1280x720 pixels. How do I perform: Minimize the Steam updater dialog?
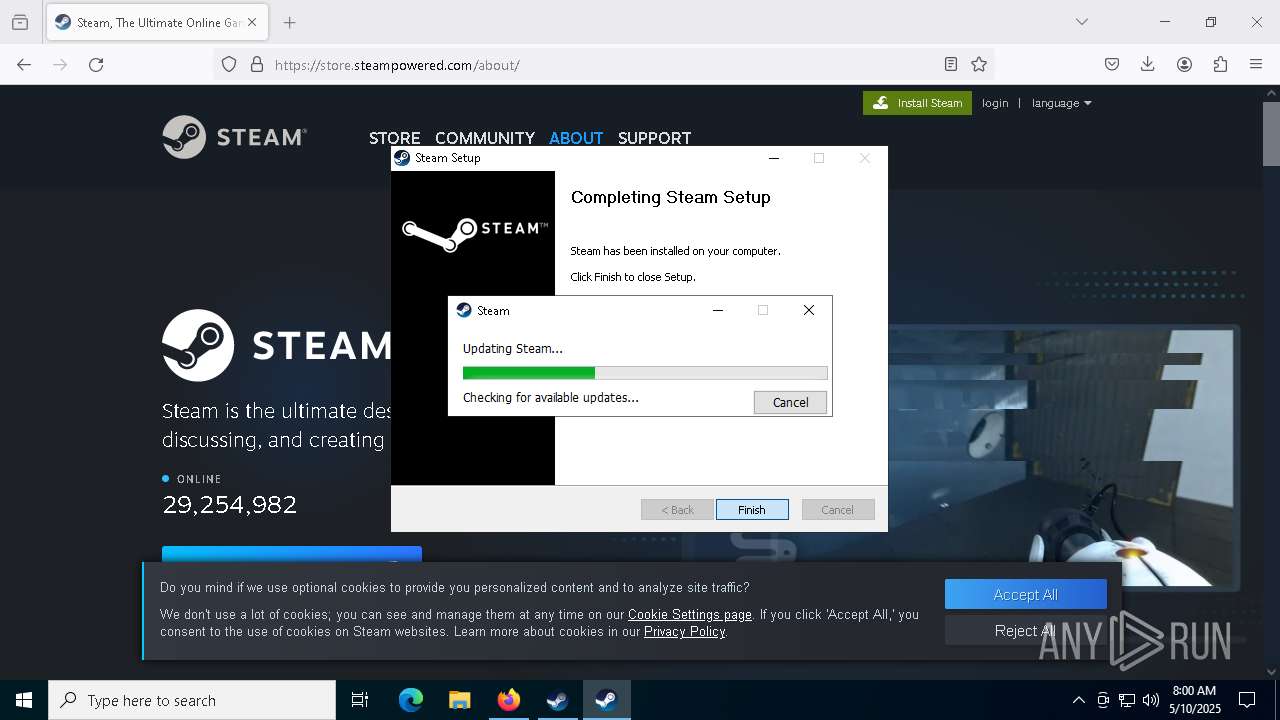point(717,311)
